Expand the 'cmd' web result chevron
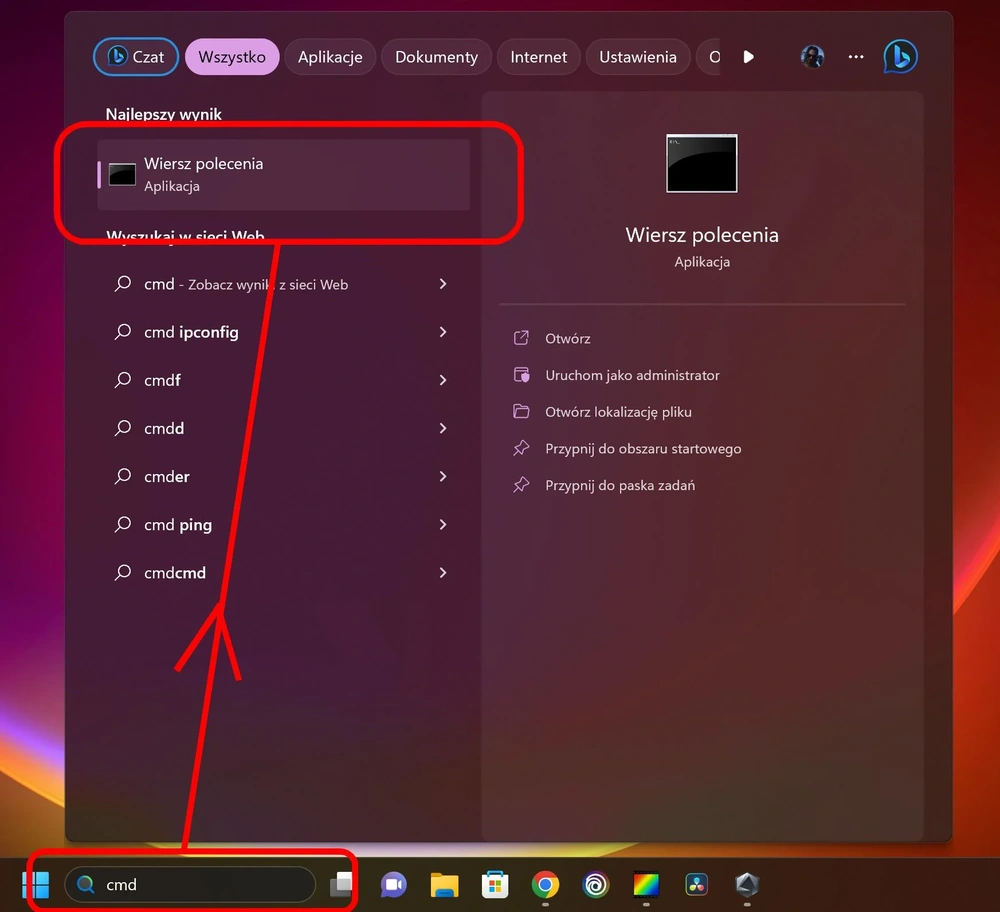 (443, 284)
